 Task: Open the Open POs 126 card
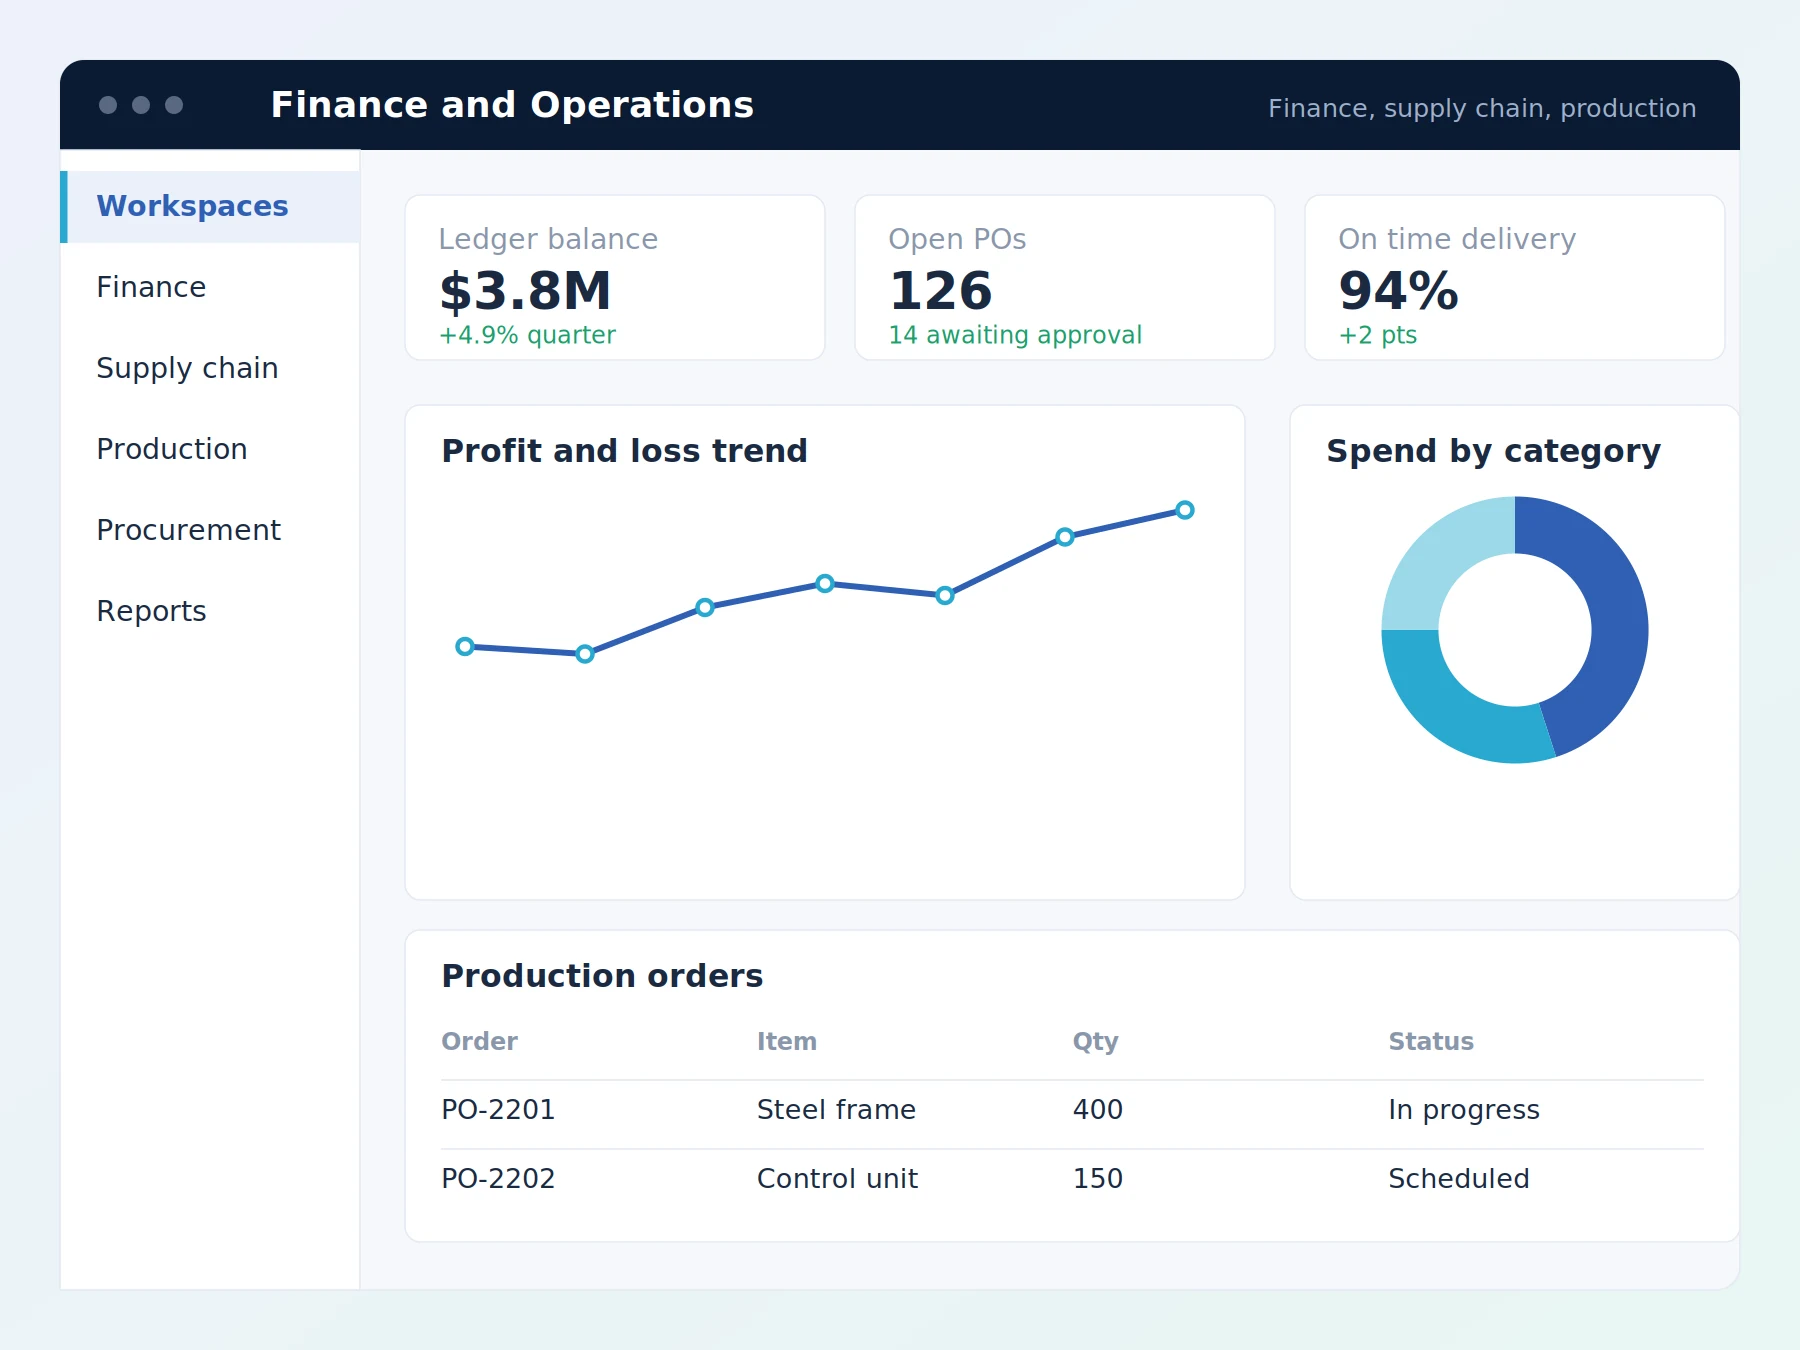(x=1065, y=278)
